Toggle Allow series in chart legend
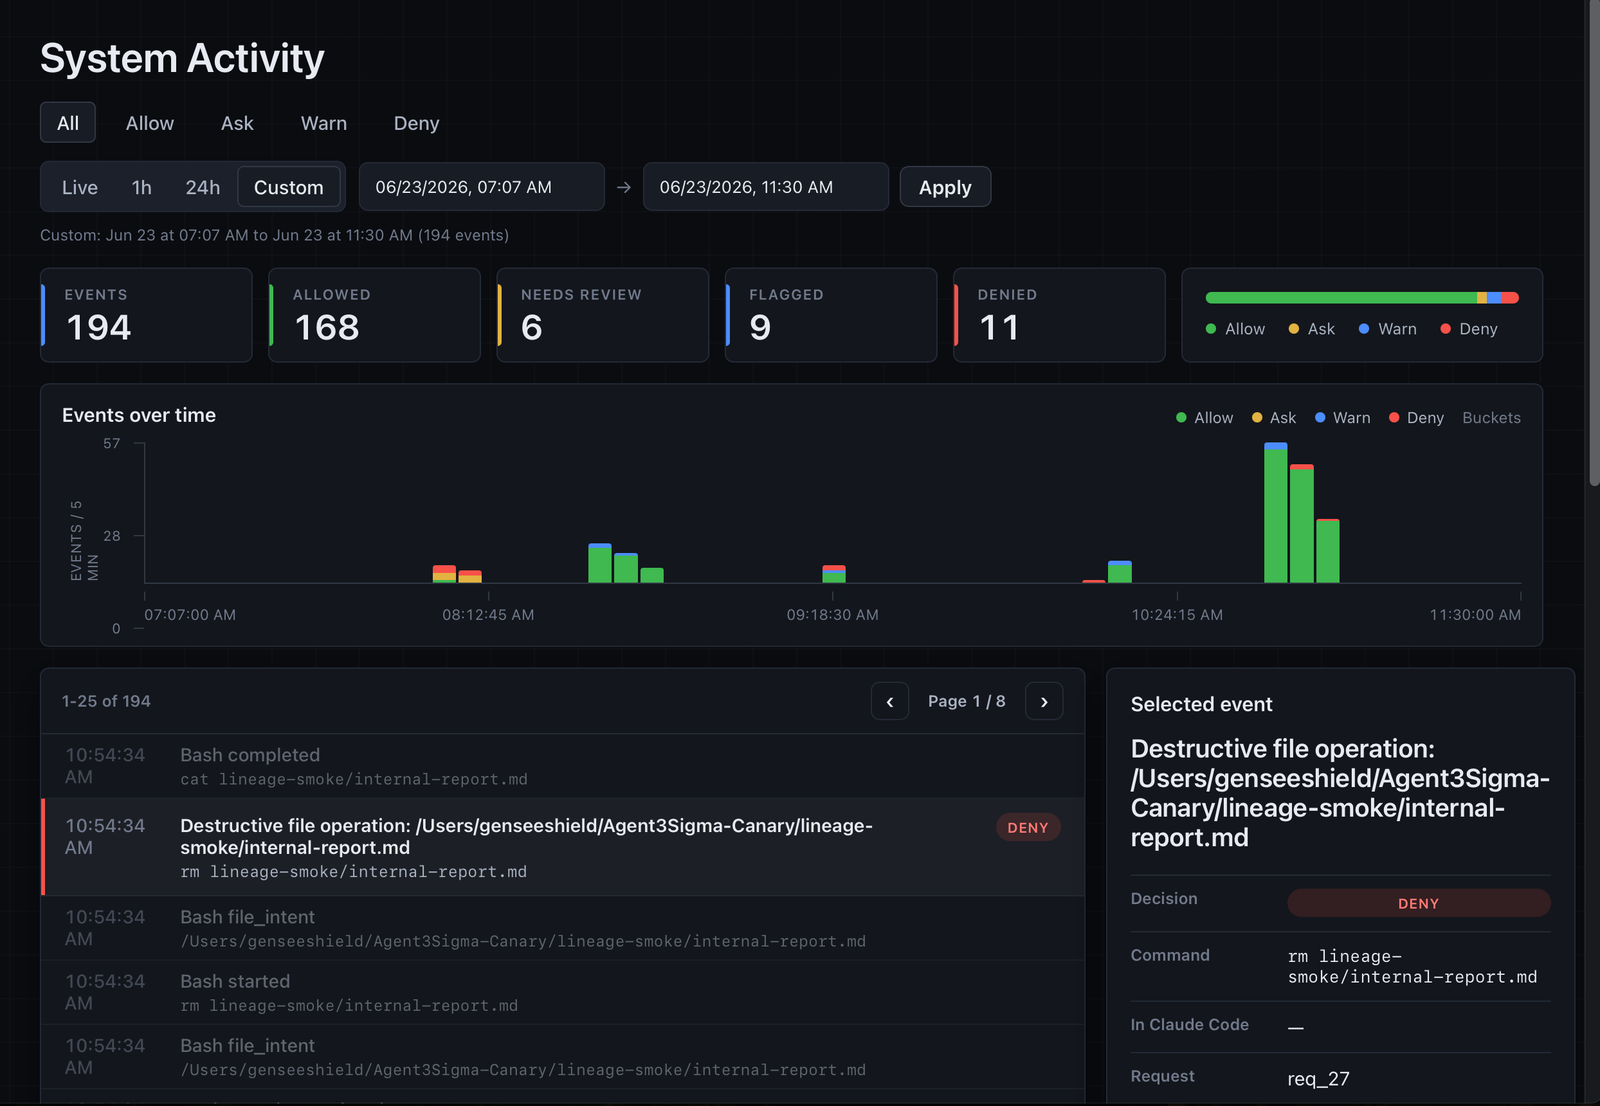Screen dimensions: 1600x1106 pyautogui.click(x=1205, y=418)
